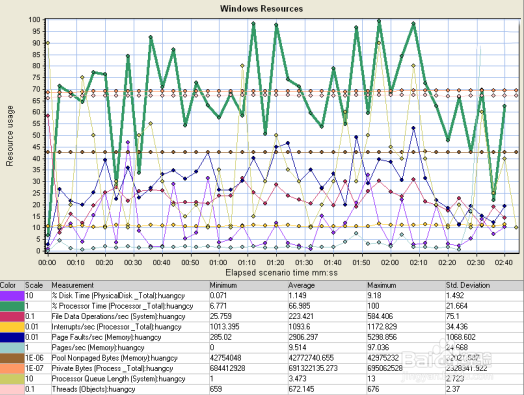Click the Processor Queue Length maximum 13
Viewport: 524px width, 395px height.
(371, 379)
